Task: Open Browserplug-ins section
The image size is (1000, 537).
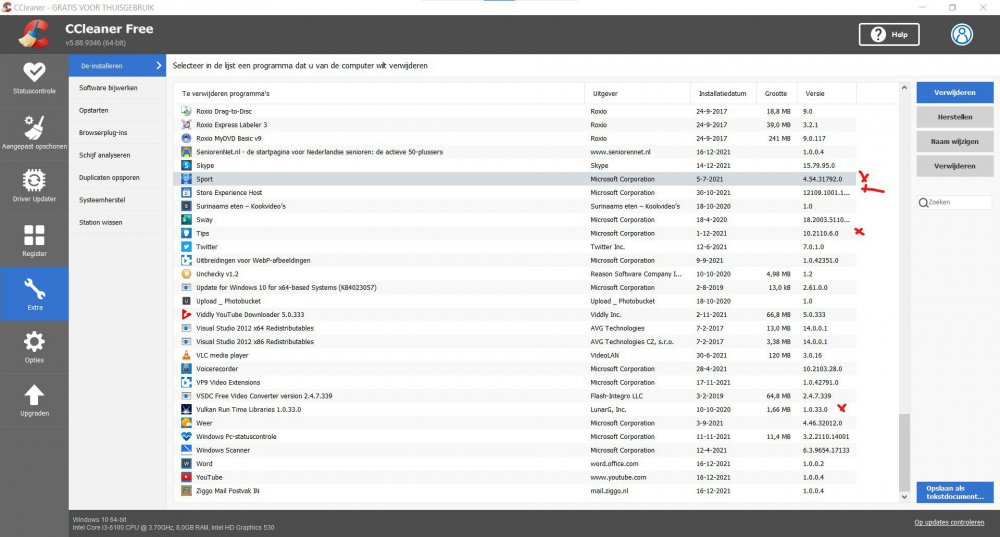Action: coord(117,133)
